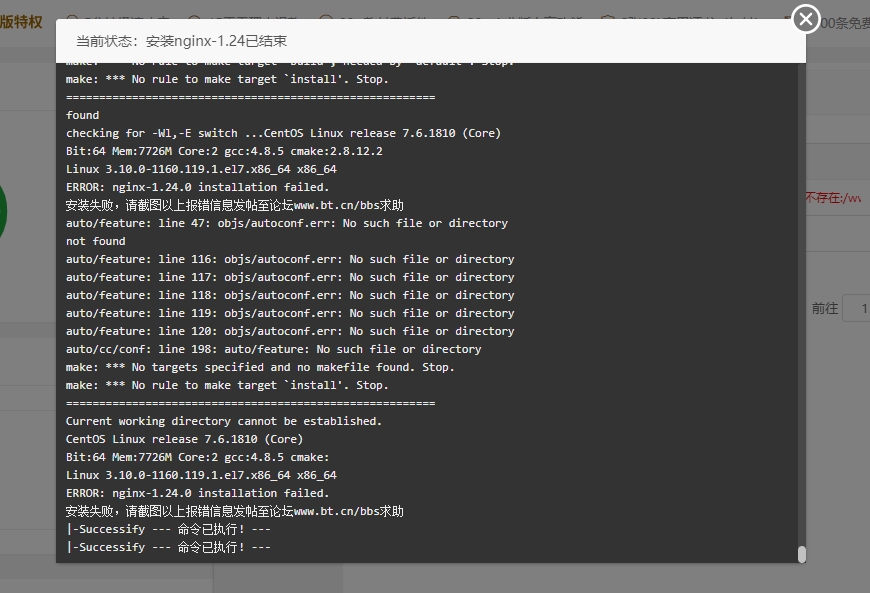Image resolution: width=870 pixels, height=593 pixels.
Task: Click the dialog title ' 当前状态：安装nginx-1.24已结束'
Action: pyautogui.click(x=181, y=41)
